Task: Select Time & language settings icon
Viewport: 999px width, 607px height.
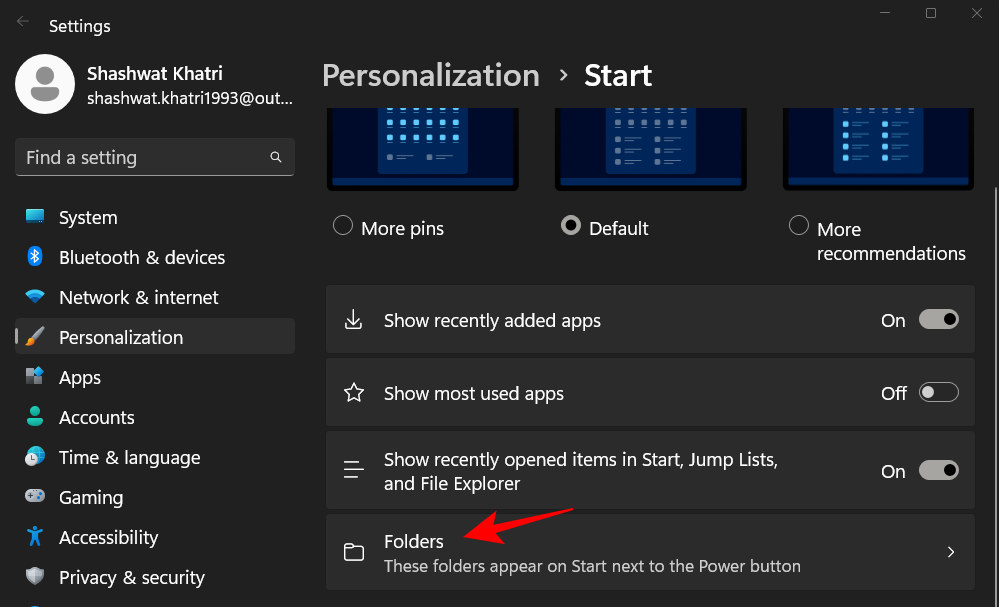Action: pyautogui.click(x=34, y=457)
